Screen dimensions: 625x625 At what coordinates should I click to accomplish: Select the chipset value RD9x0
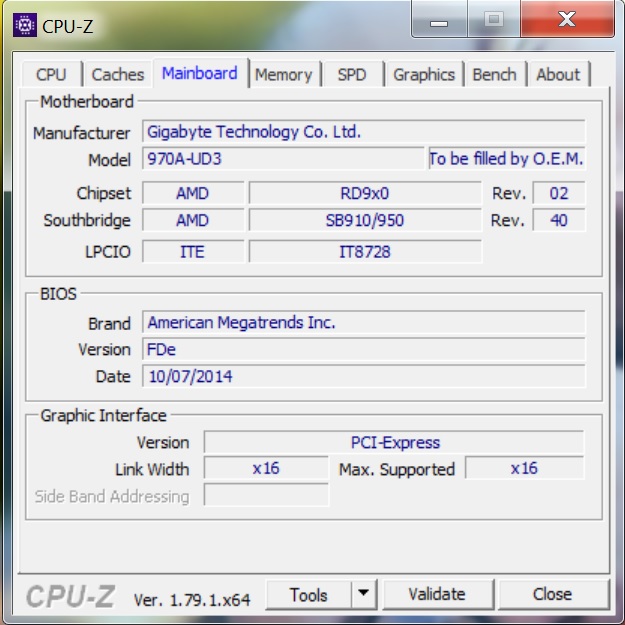365,193
